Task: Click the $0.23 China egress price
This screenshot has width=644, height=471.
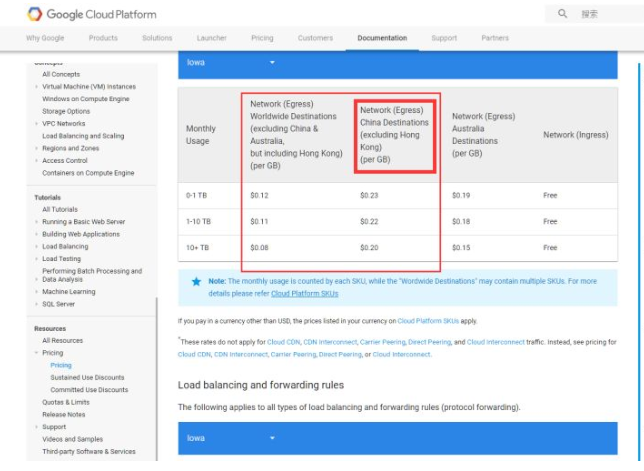Action: click(369, 195)
